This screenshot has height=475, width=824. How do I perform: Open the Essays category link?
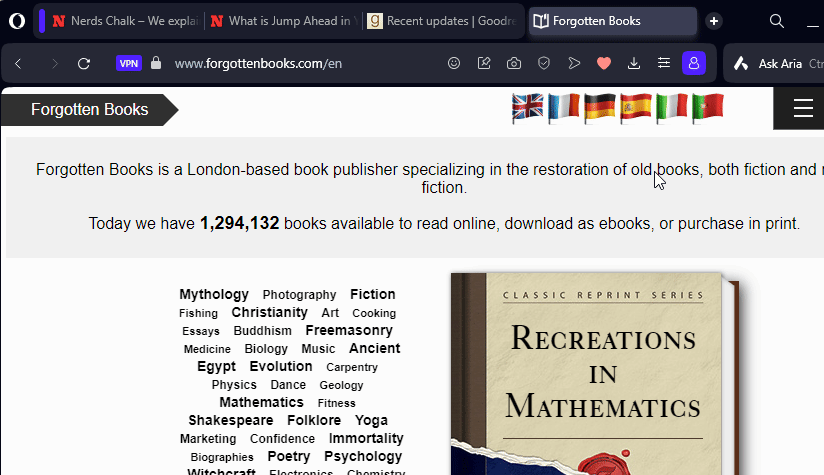[201, 331]
